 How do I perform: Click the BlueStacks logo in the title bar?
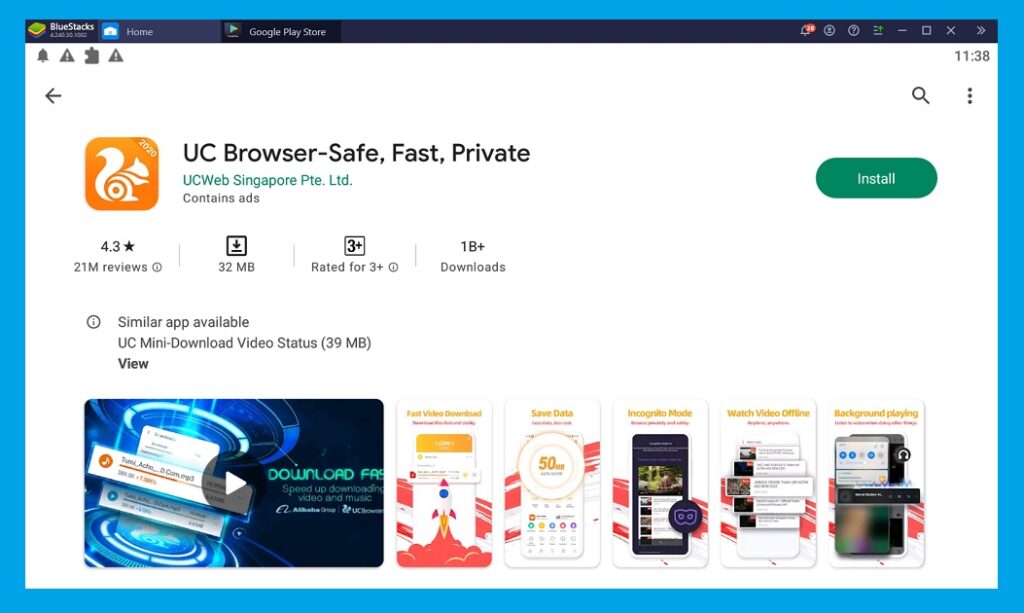[37, 30]
